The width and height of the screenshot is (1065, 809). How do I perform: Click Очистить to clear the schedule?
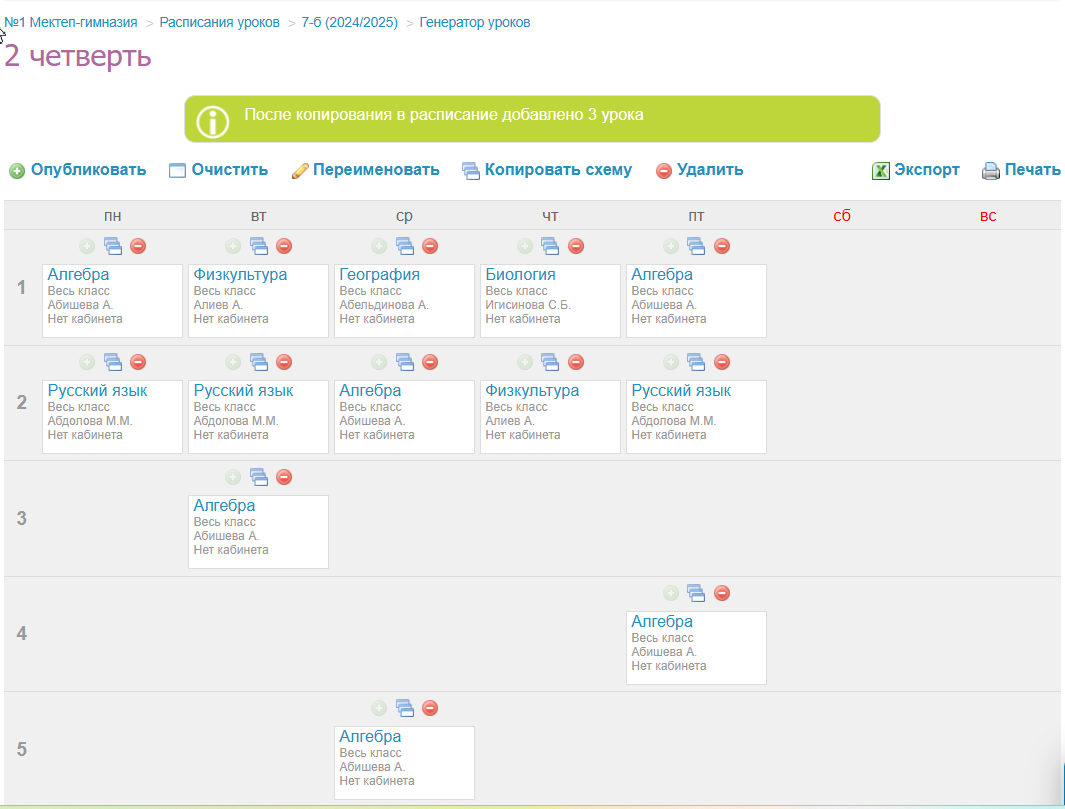tap(219, 170)
